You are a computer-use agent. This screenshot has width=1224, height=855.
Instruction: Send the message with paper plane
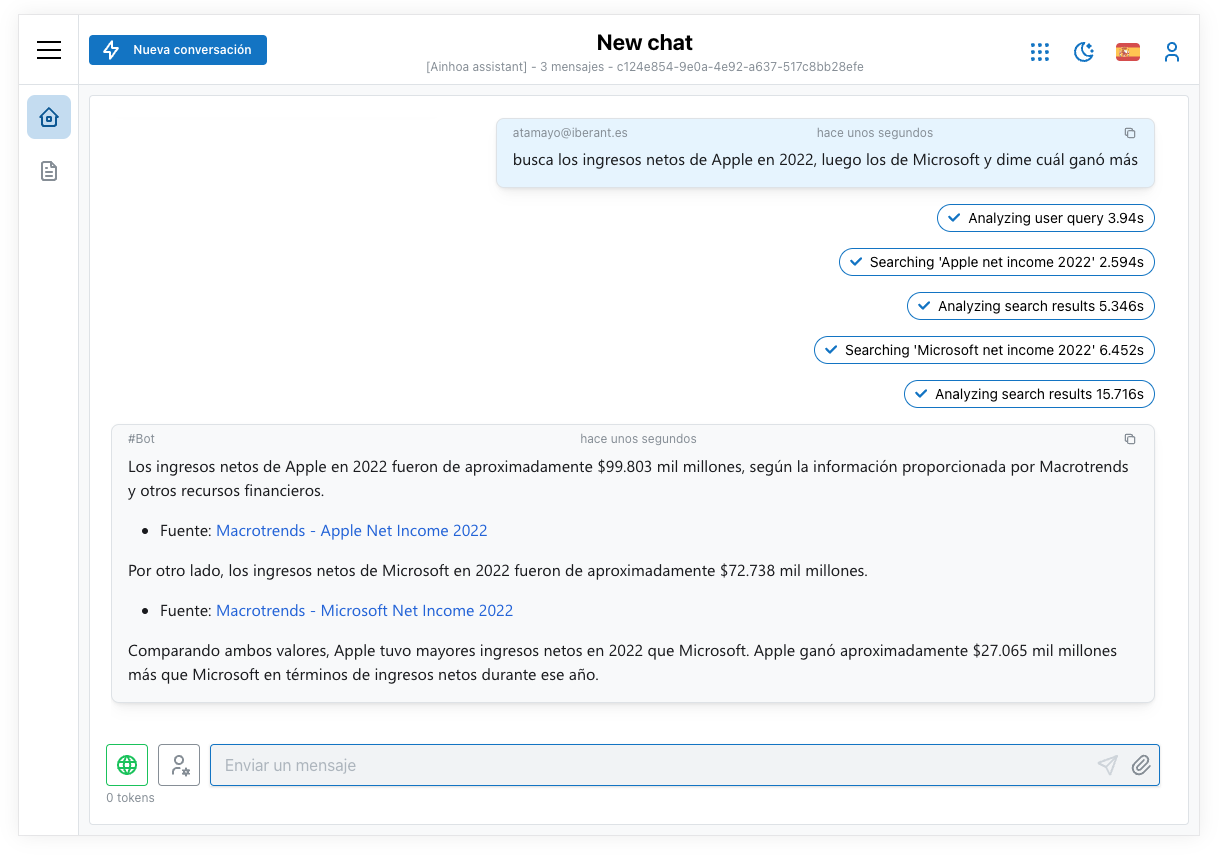click(1107, 765)
